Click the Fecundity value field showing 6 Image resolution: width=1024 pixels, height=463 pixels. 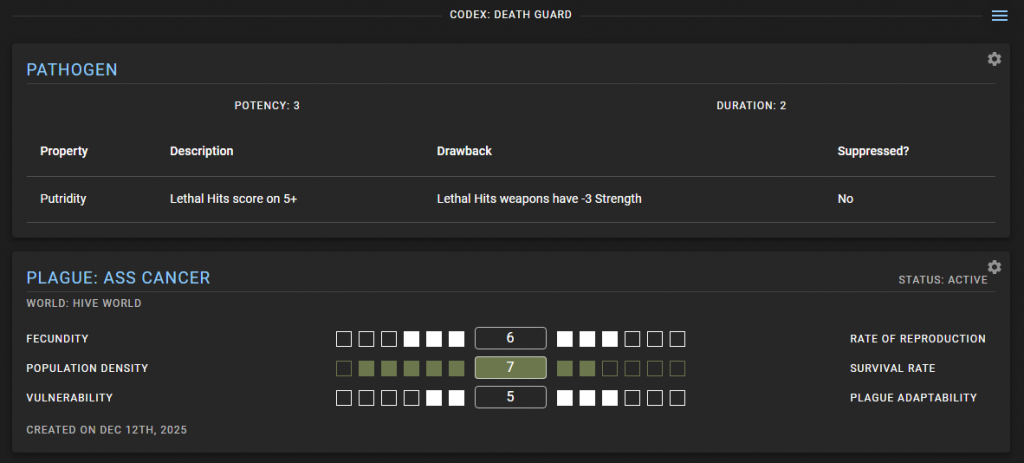510,338
